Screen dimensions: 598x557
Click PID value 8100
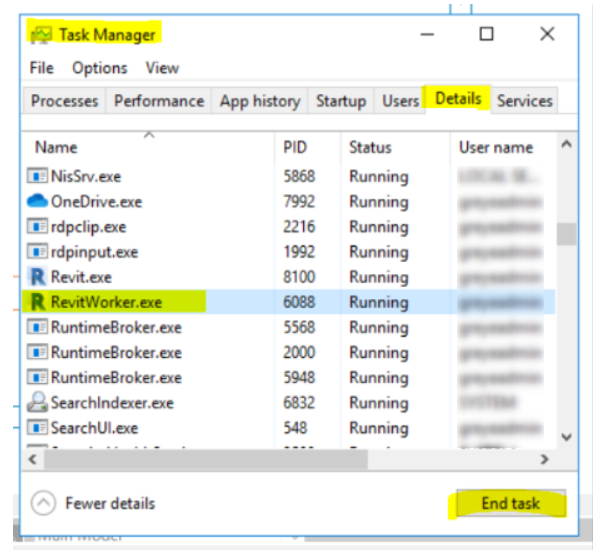(x=299, y=277)
